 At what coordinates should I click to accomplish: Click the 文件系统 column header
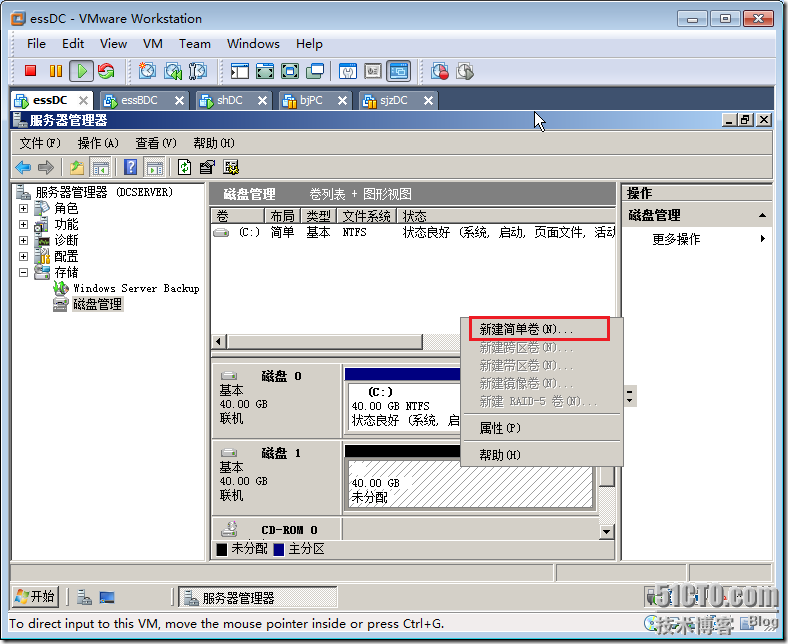click(366, 216)
